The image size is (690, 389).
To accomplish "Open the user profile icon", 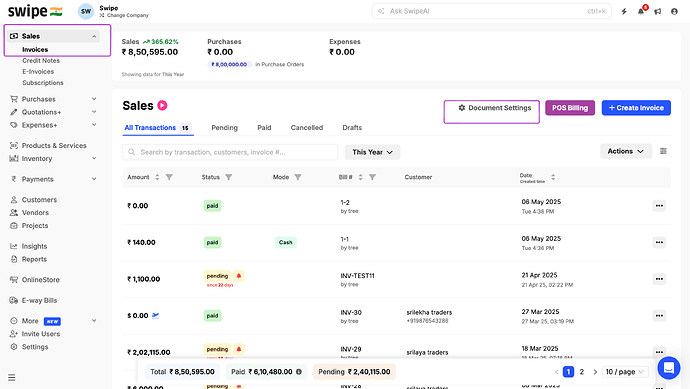I will [674, 11].
